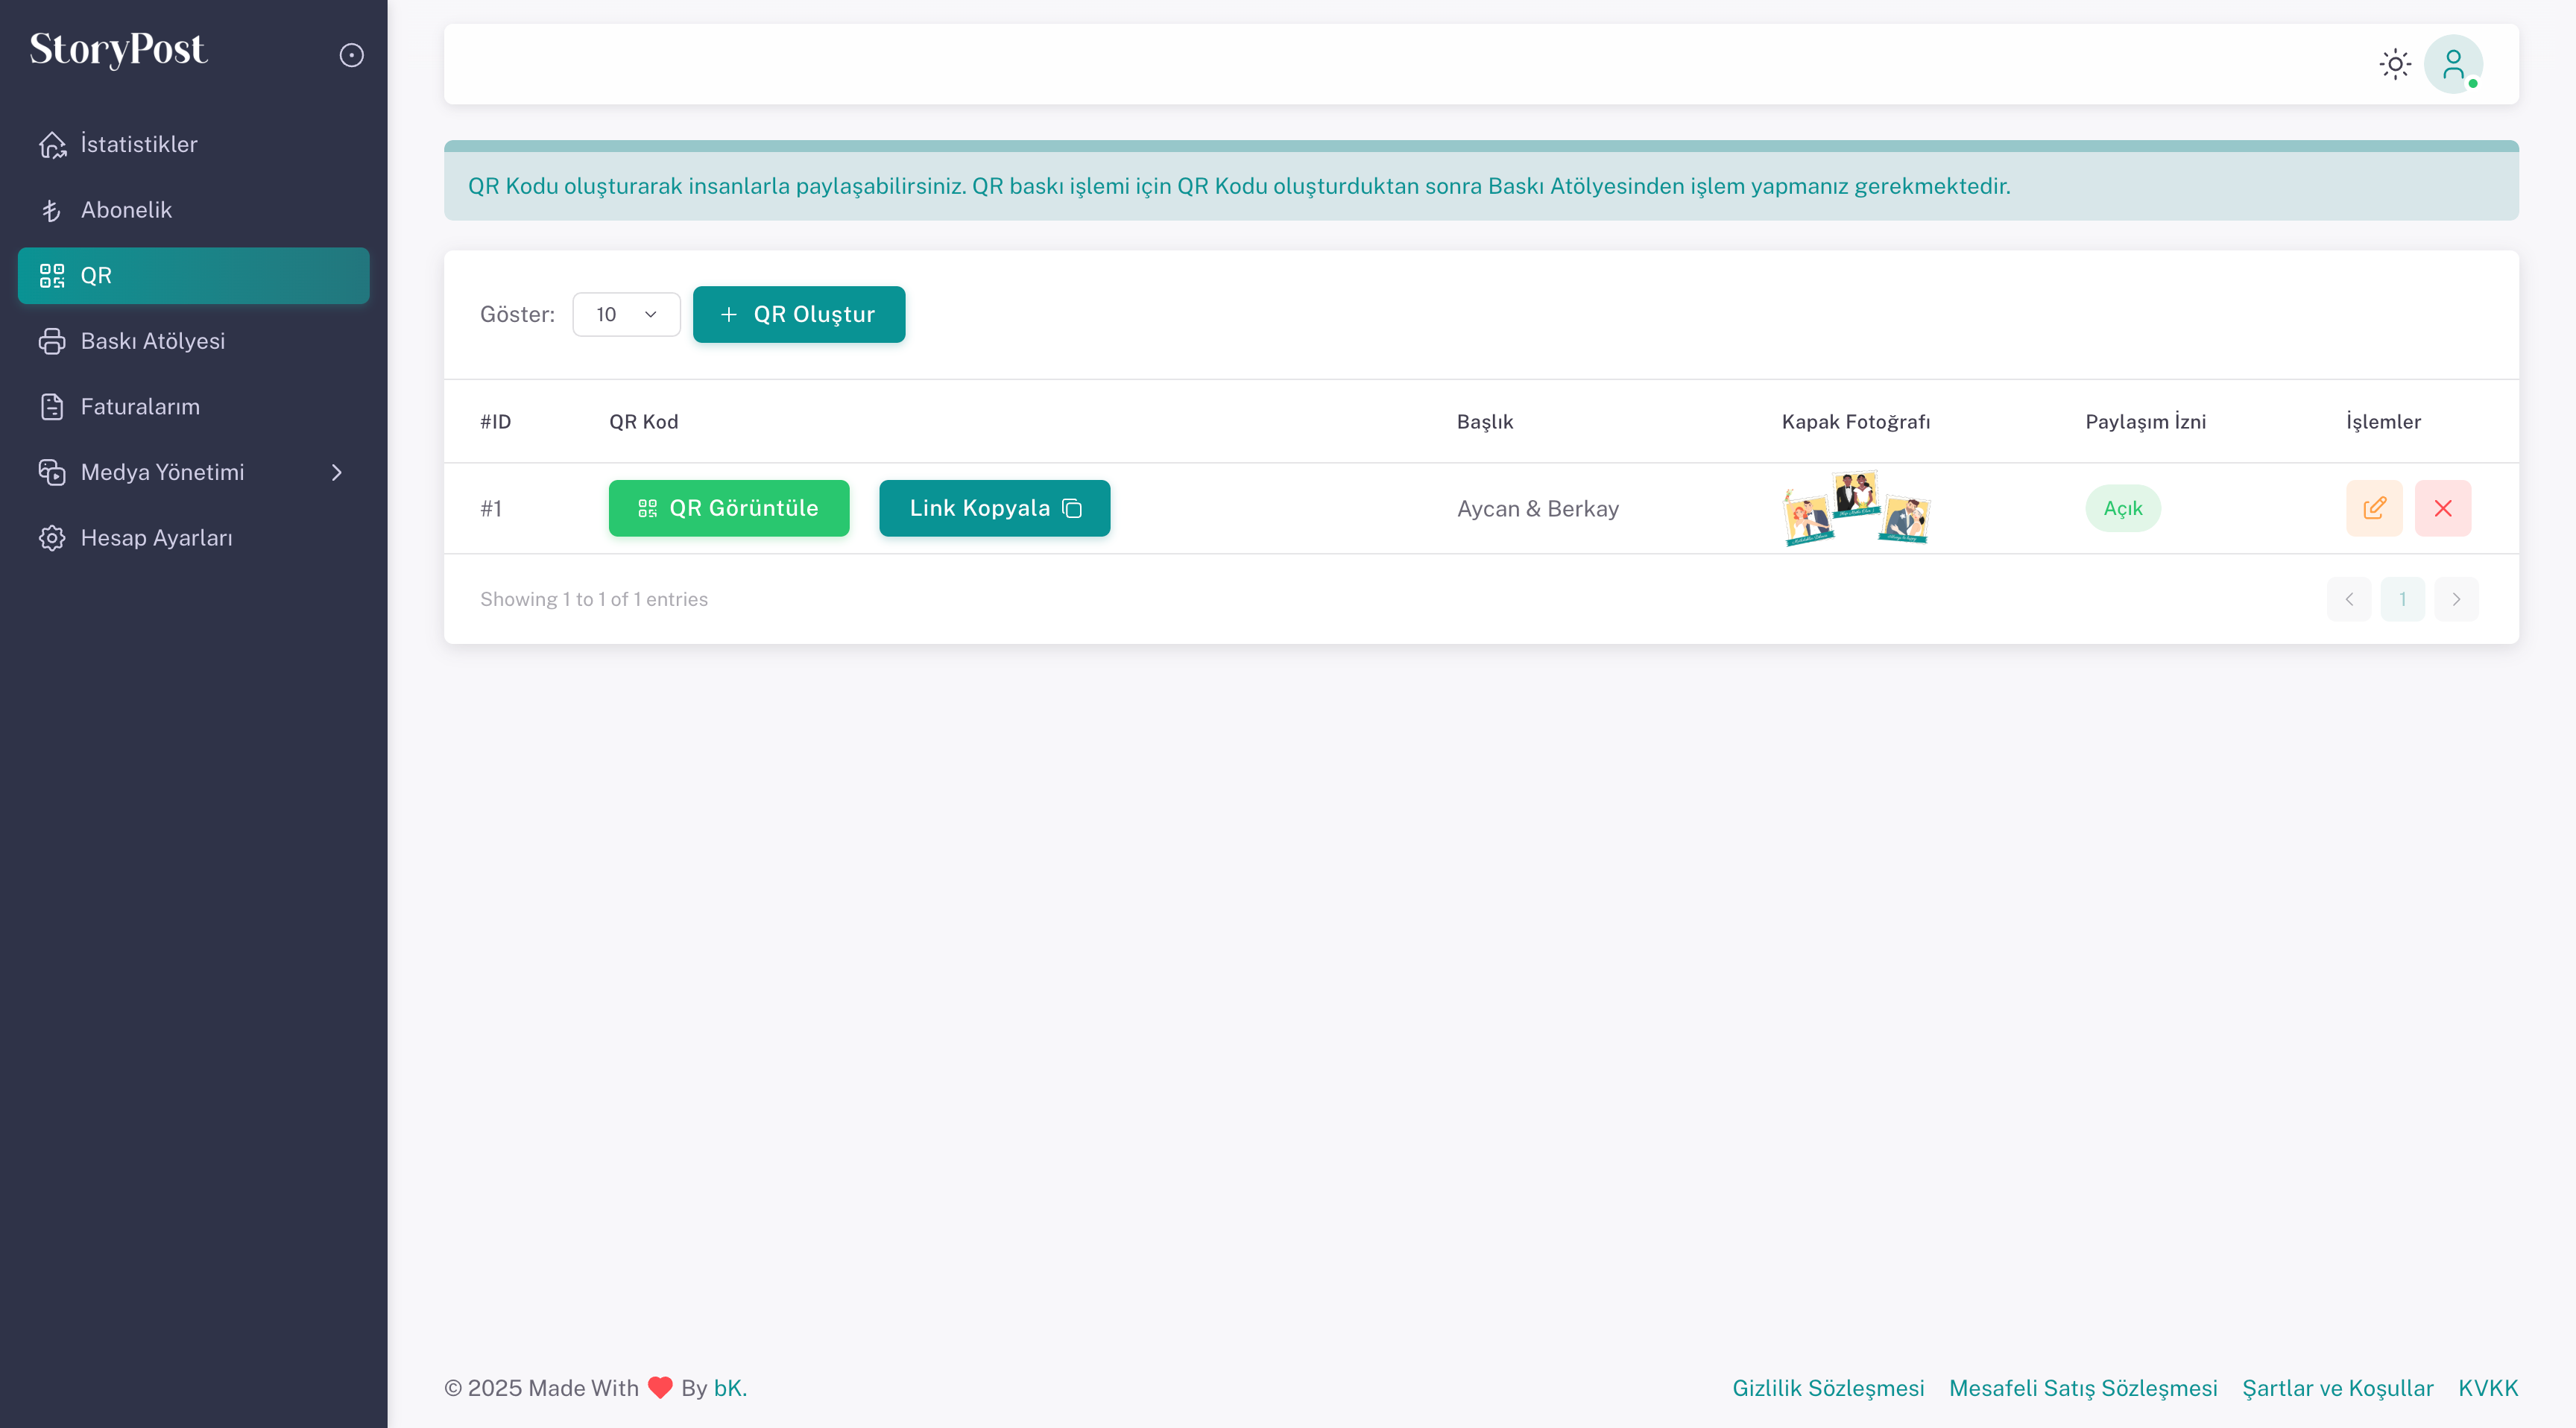The height and width of the screenshot is (1428, 2576).
Task: Open Faturalarım invoices page
Action: pyautogui.click(x=140, y=407)
